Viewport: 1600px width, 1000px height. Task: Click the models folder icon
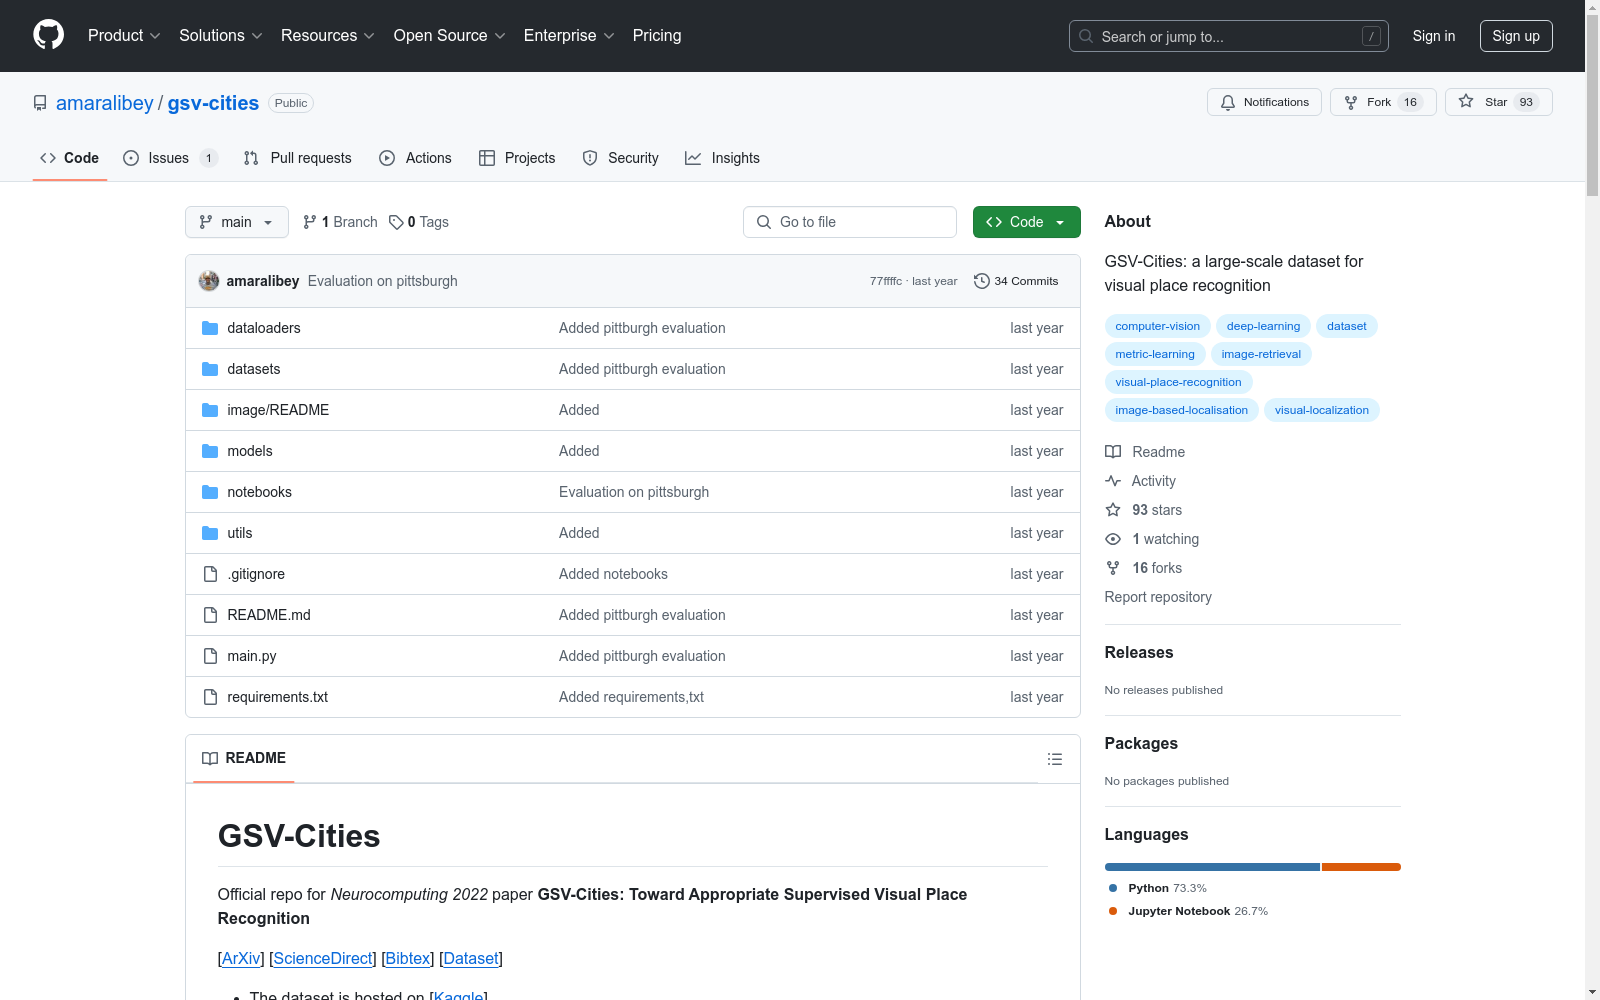(x=210, y=451)
